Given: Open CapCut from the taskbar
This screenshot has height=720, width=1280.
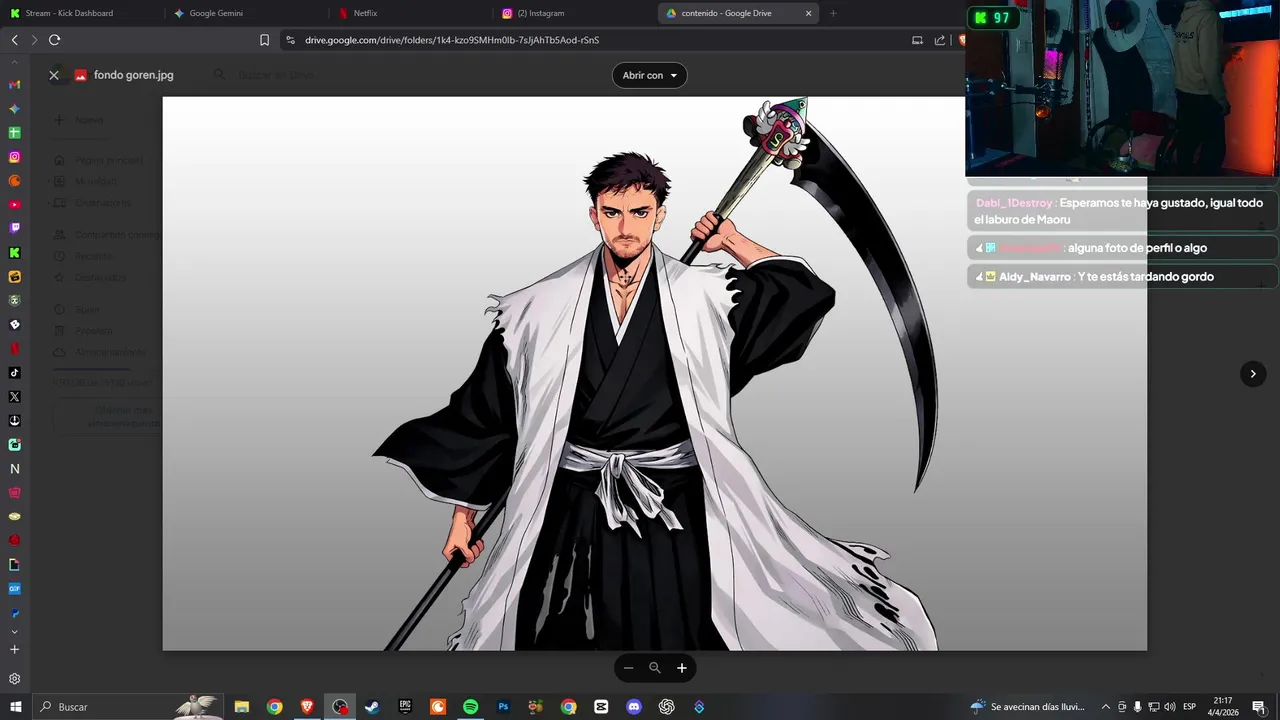Looking at the screenshot, I should click(x=601, y=707).
